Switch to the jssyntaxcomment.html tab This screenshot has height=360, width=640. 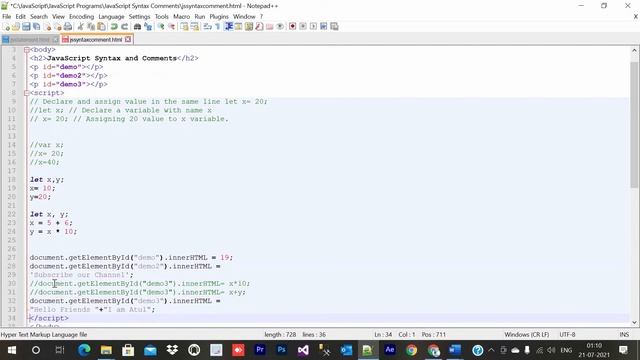click(96, 40)
